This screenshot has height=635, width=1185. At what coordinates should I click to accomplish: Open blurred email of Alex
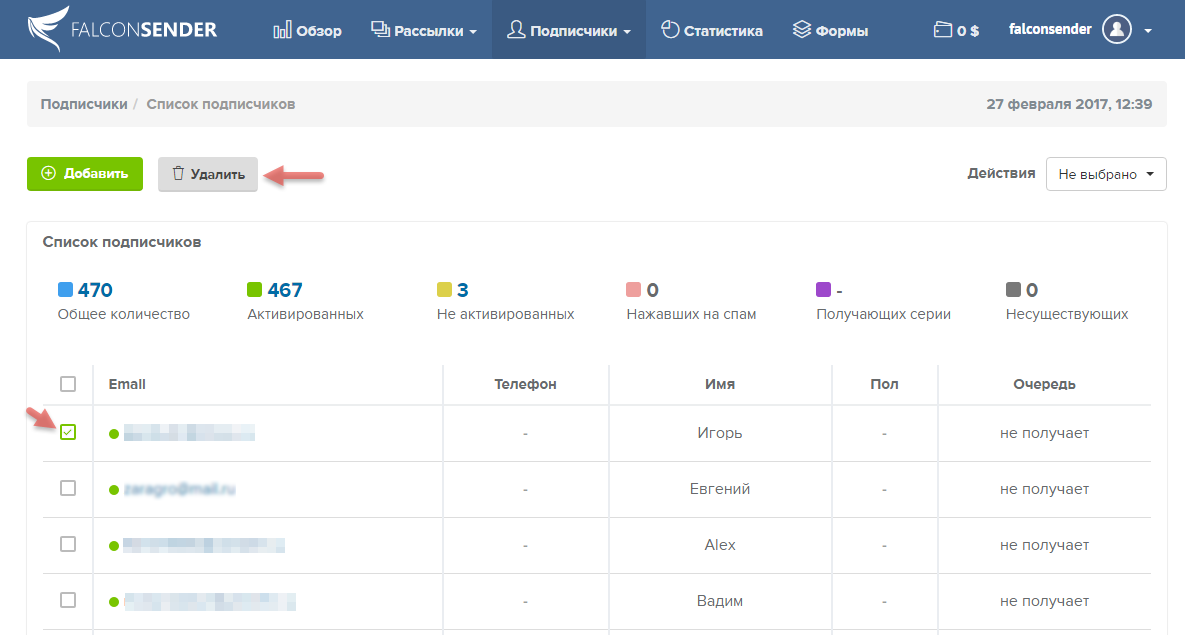pyautogui.click(x=204, y=545)
